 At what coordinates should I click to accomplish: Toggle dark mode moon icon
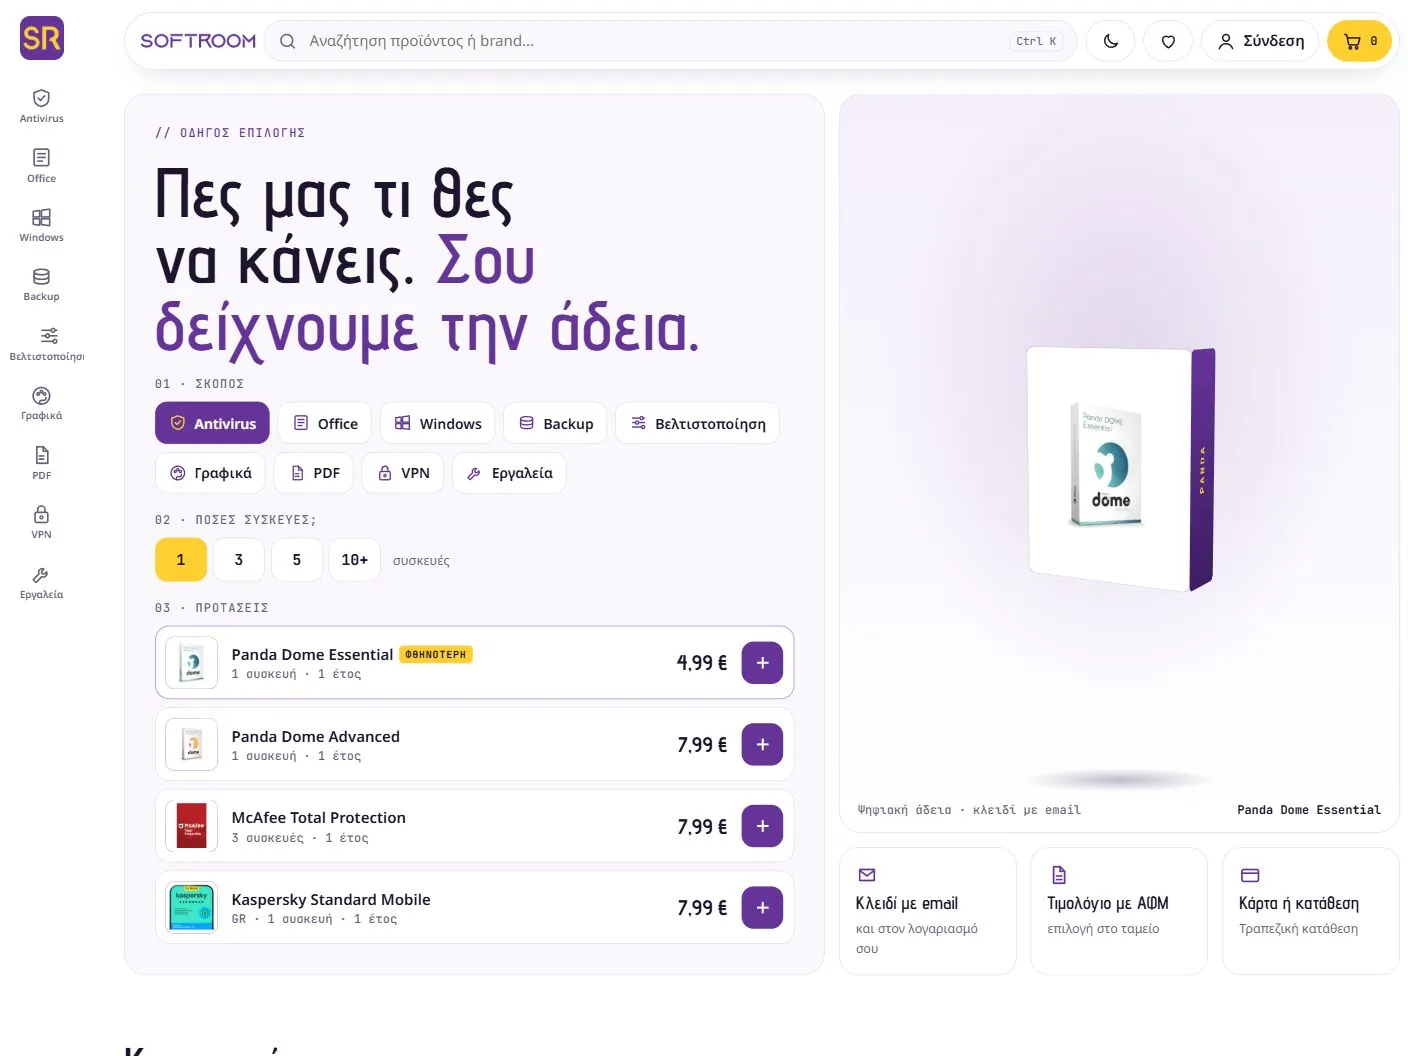(1110, 41)
